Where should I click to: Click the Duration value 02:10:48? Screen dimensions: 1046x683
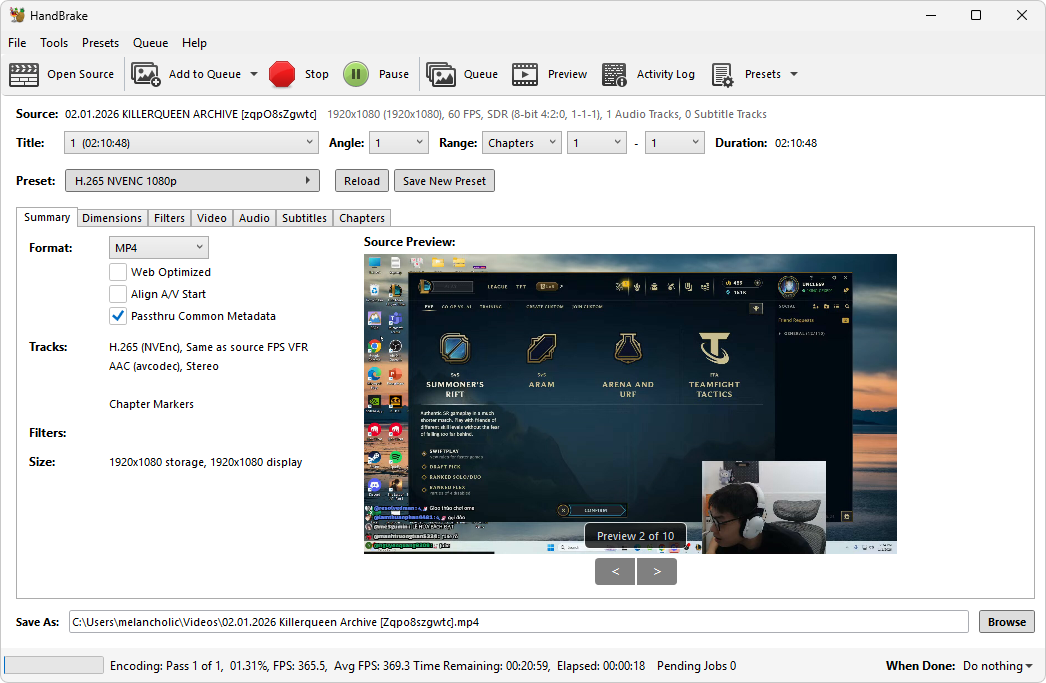click(x=796, y=143)
